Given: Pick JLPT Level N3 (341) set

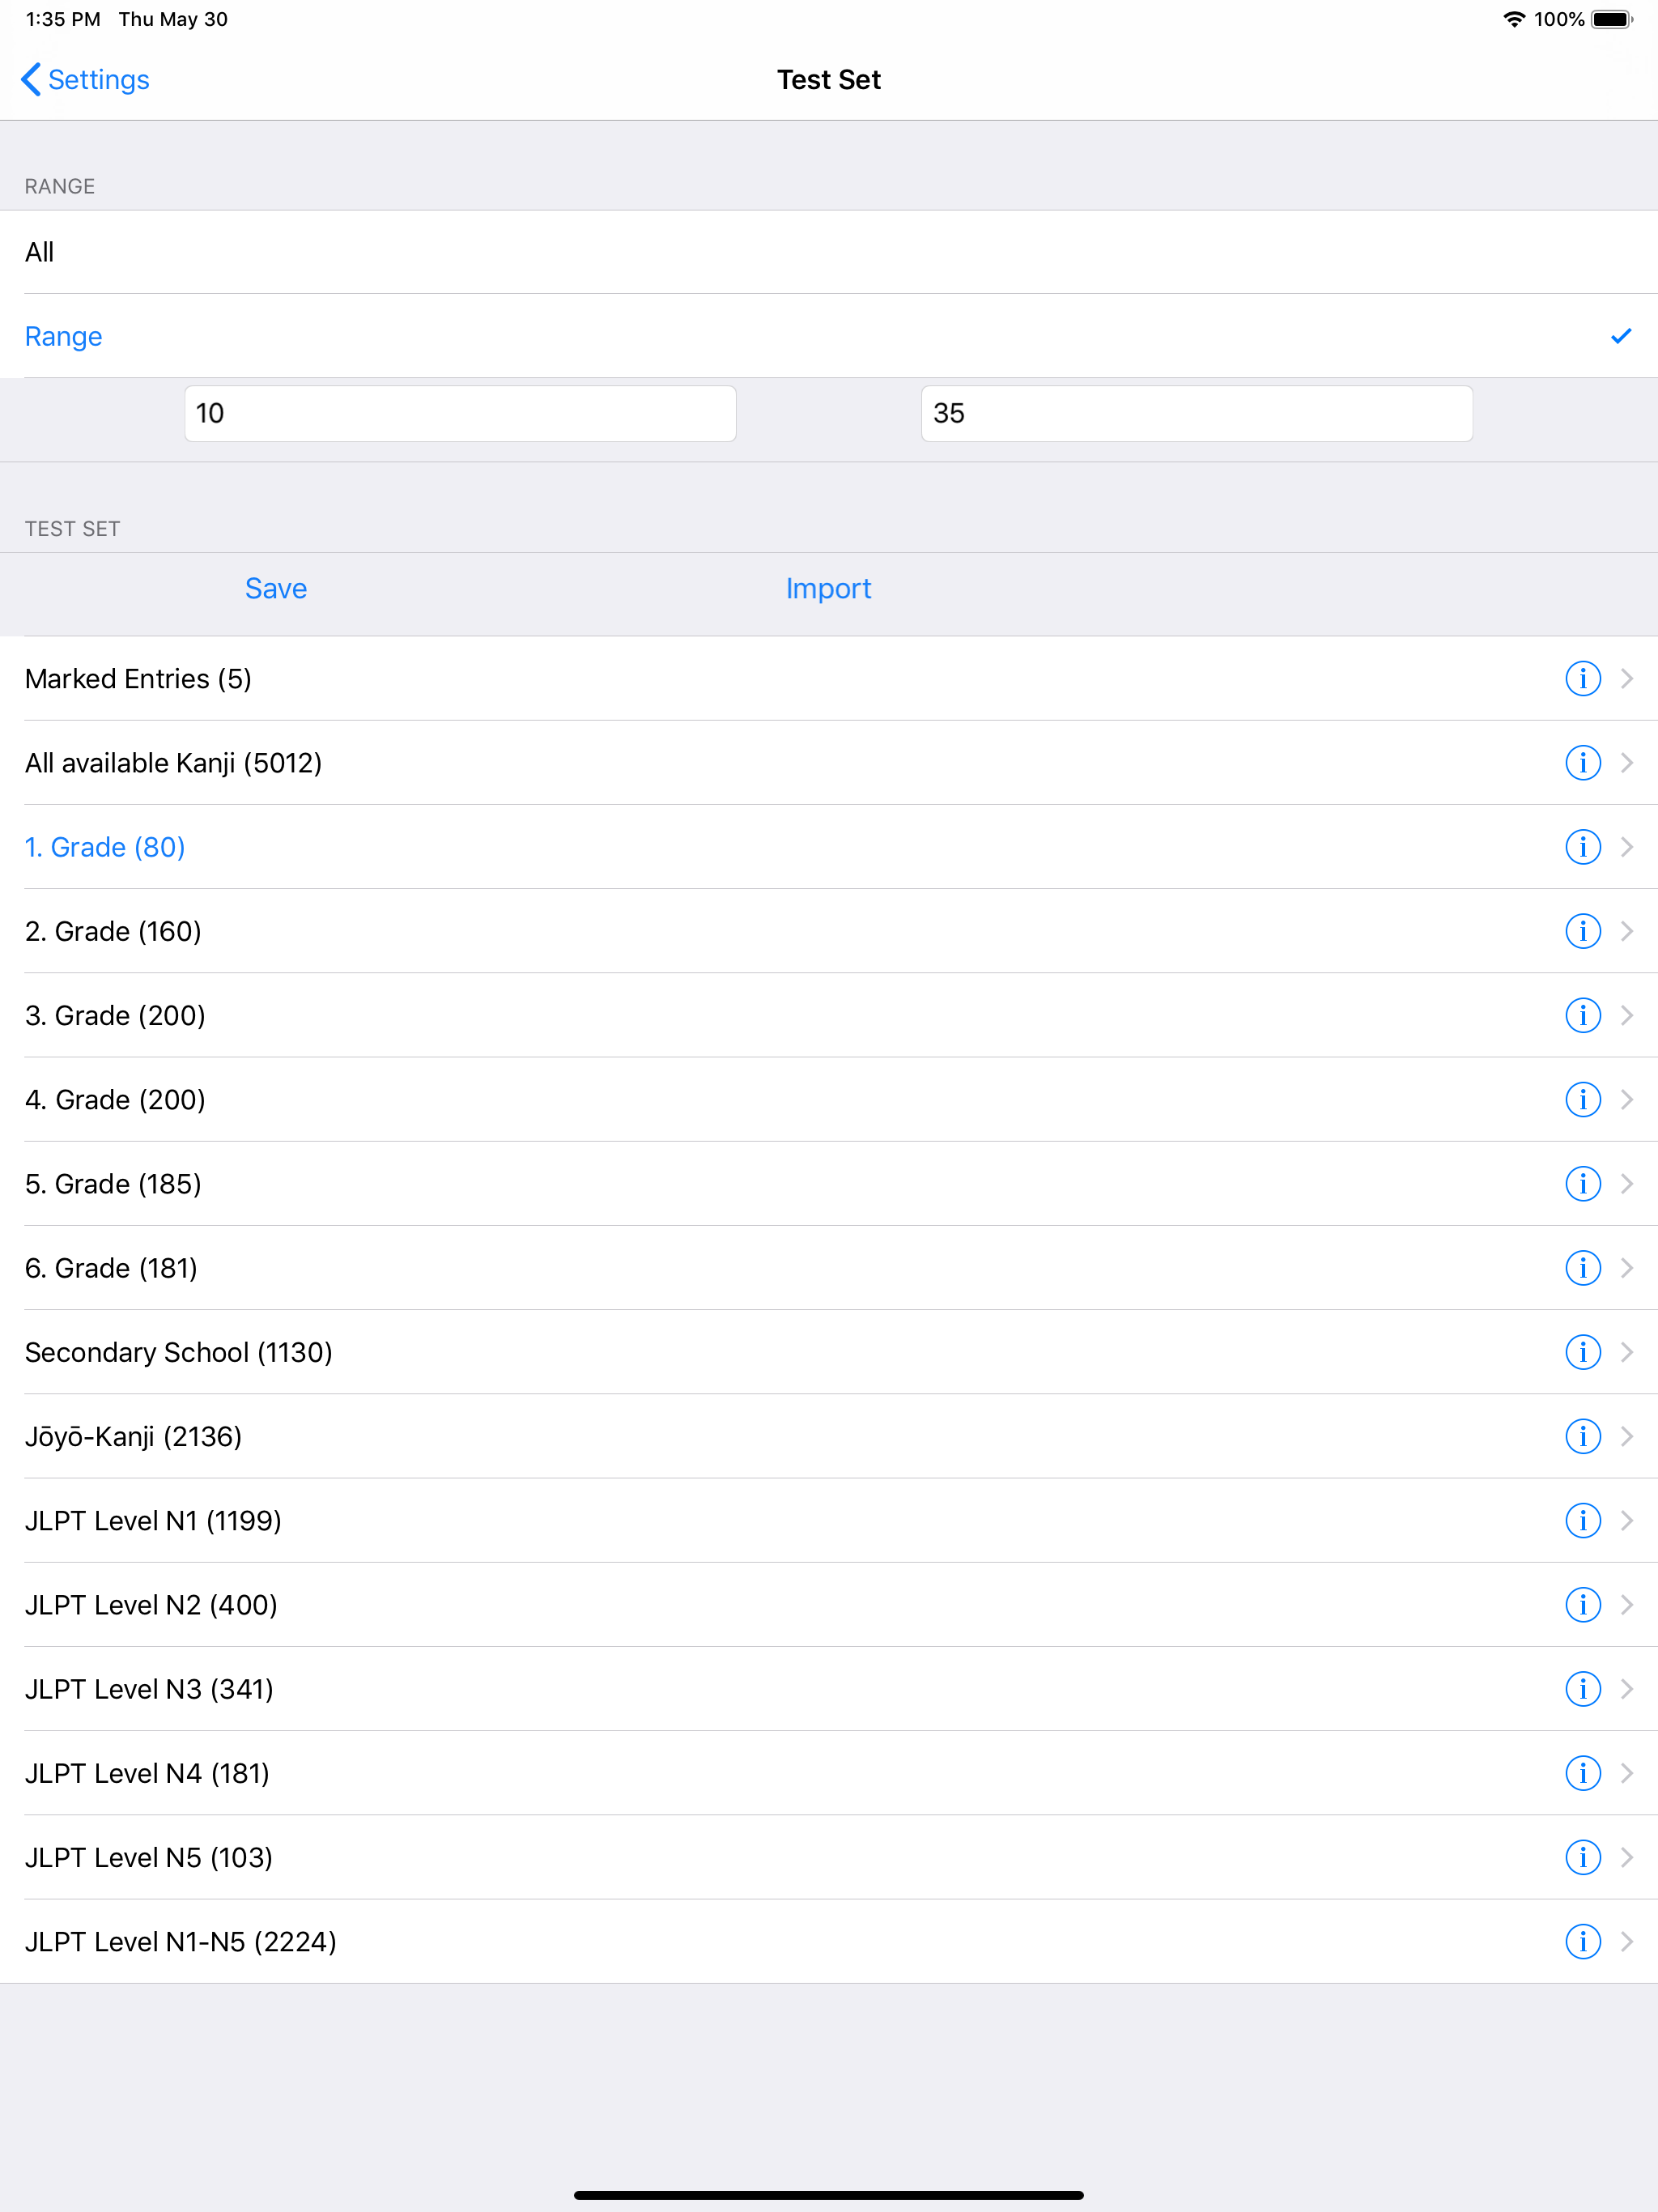Looking at the screenshot, I should pos(829,1688).
